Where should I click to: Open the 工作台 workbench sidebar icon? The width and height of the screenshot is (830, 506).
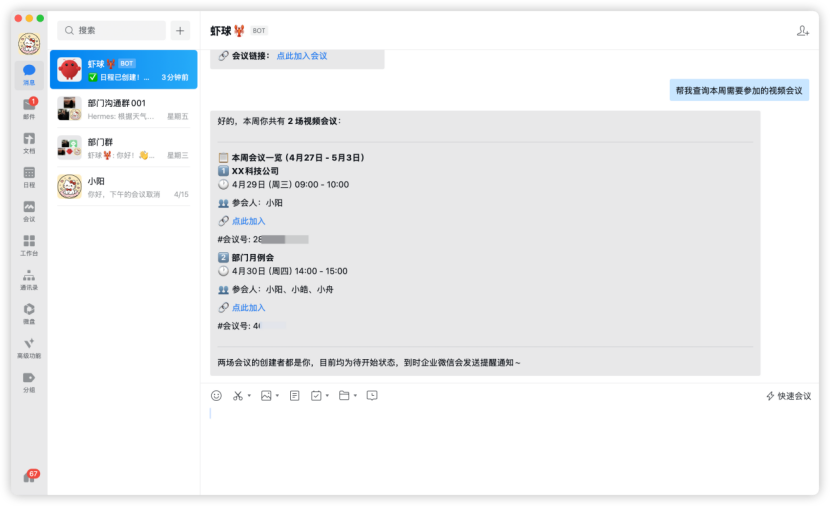coord(29,246)
